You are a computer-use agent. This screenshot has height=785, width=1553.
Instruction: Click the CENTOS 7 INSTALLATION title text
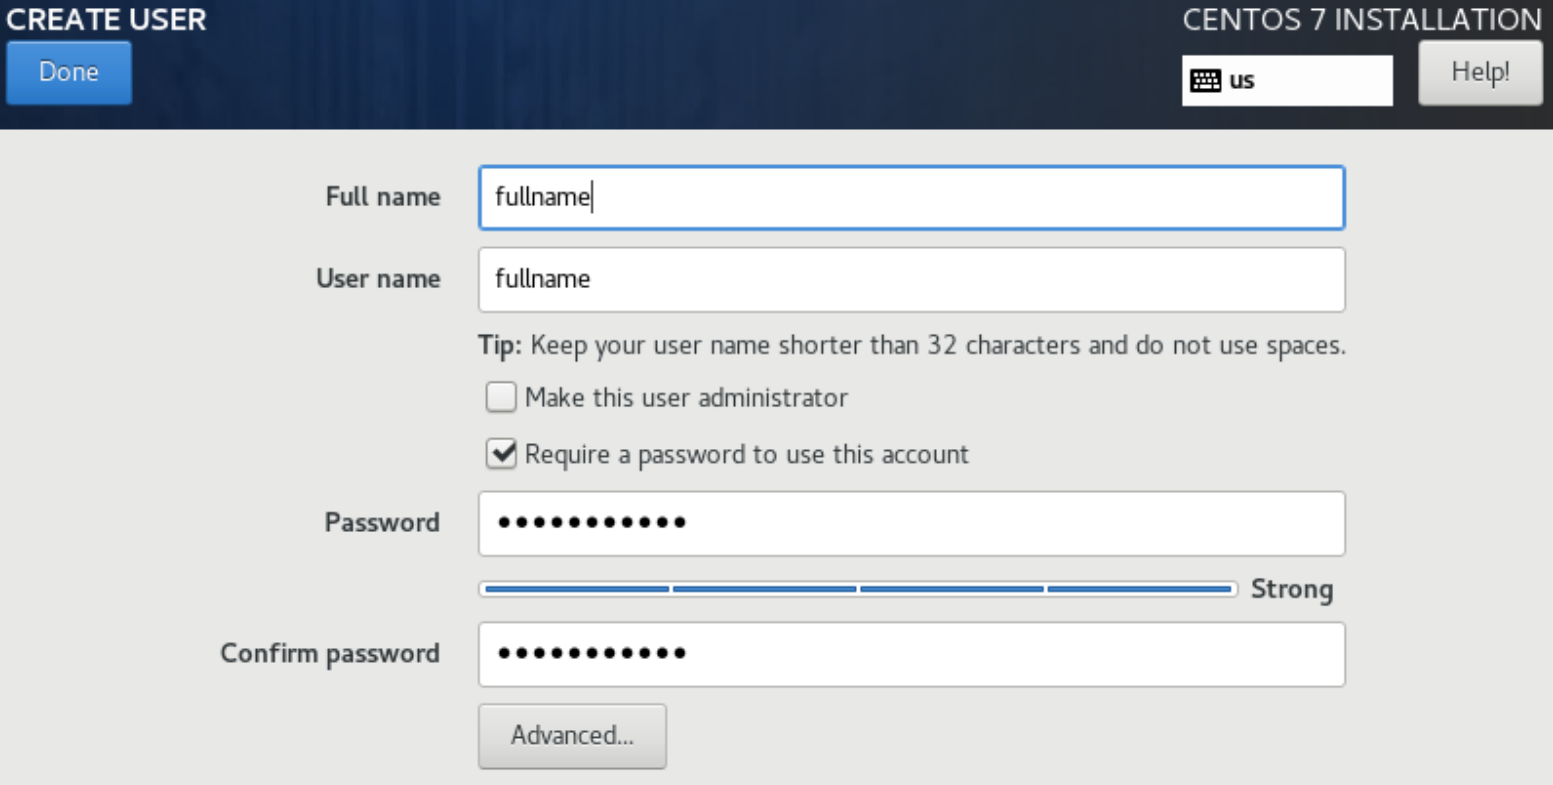[x=1362, y=19]
